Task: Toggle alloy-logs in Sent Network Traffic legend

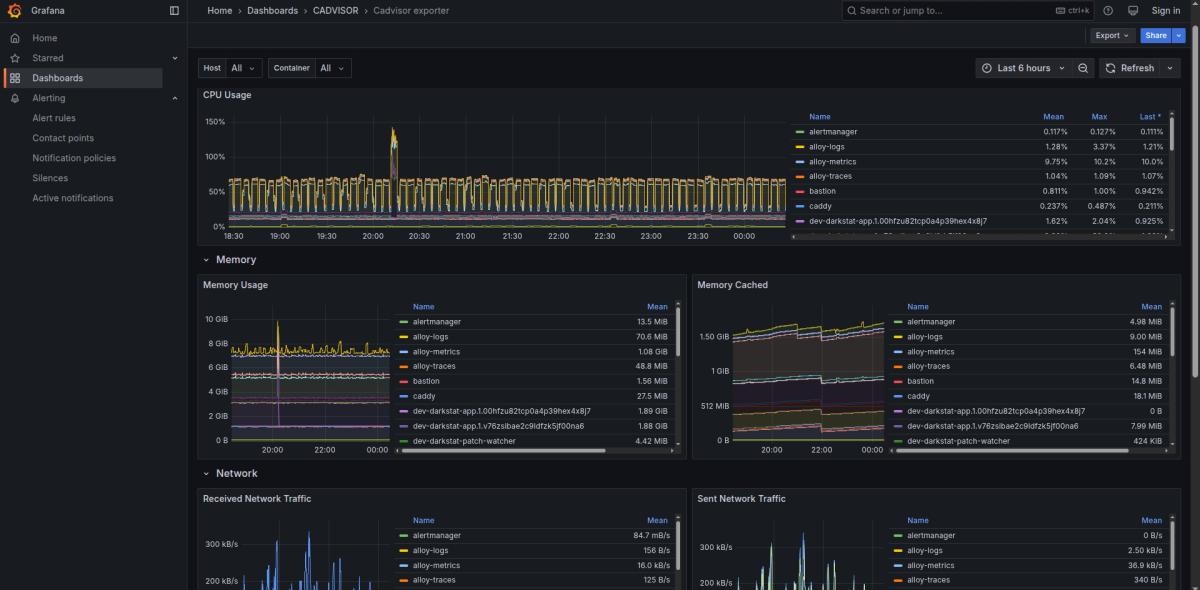Action: pyautogui.click(x=925, y=551)
